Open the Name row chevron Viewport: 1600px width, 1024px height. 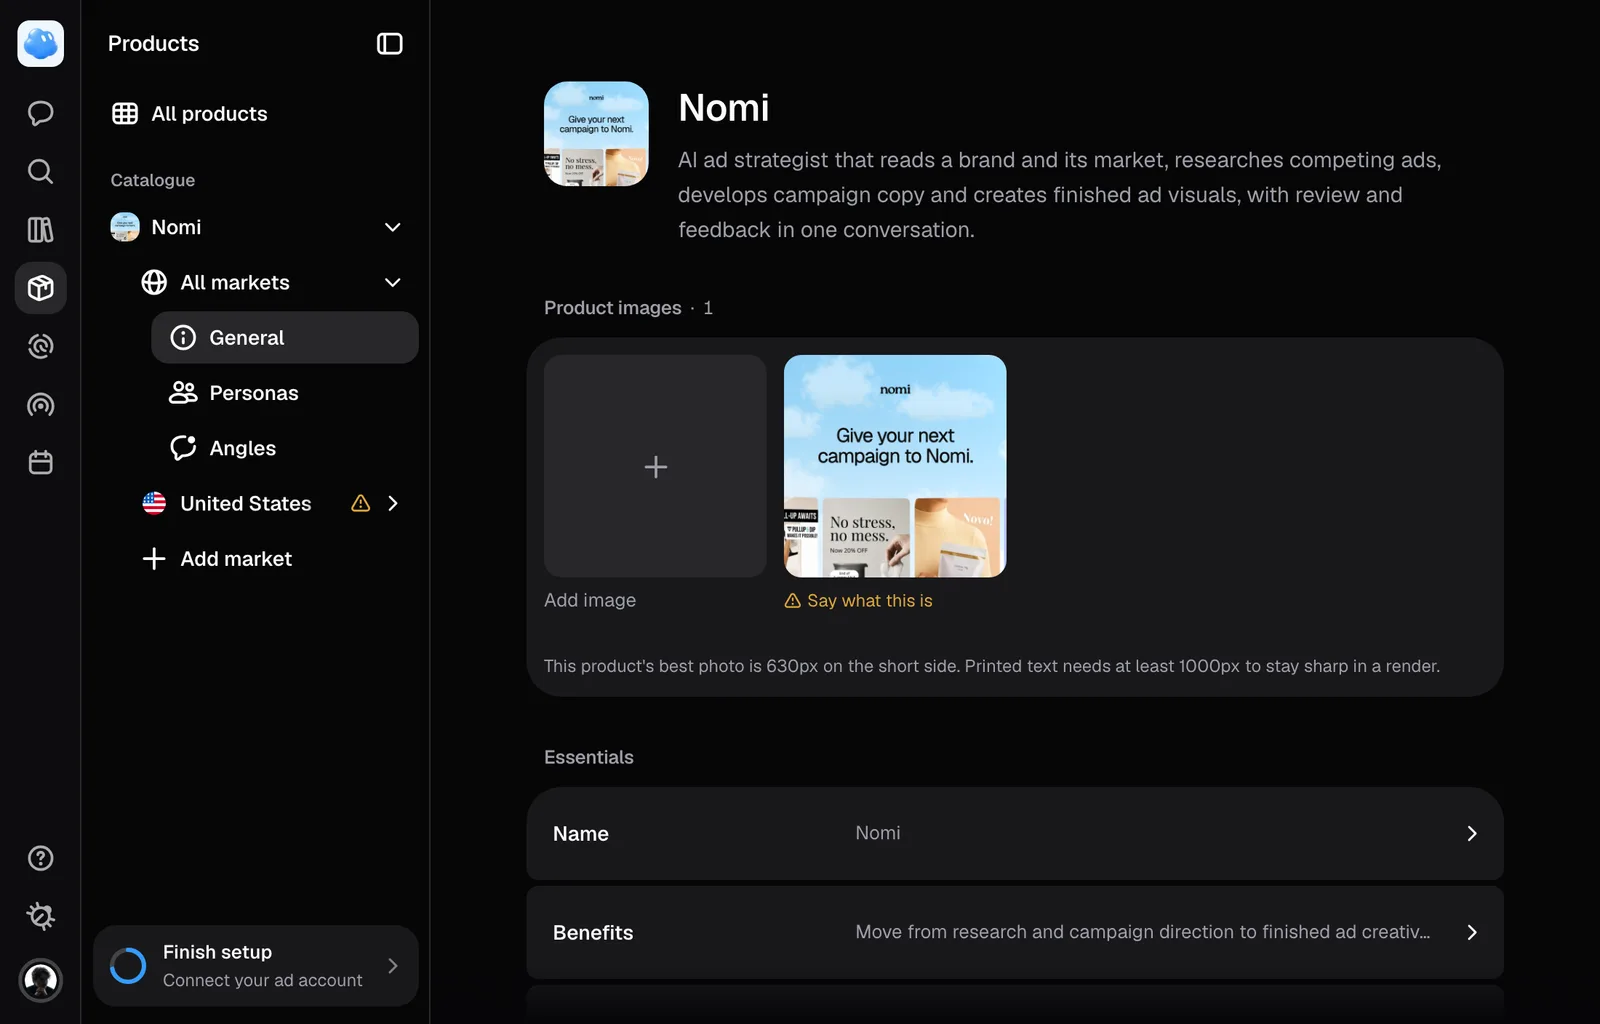(1471, 834)
